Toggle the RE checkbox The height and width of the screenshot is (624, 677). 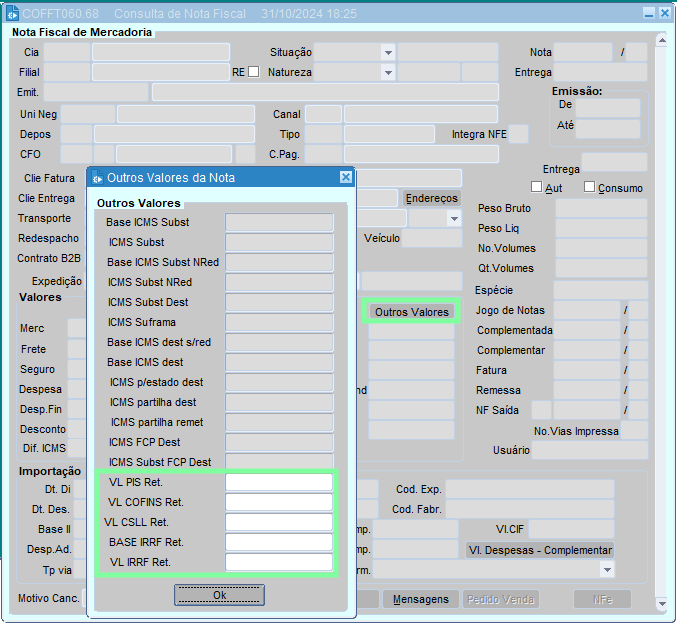(x=253, y=72)
